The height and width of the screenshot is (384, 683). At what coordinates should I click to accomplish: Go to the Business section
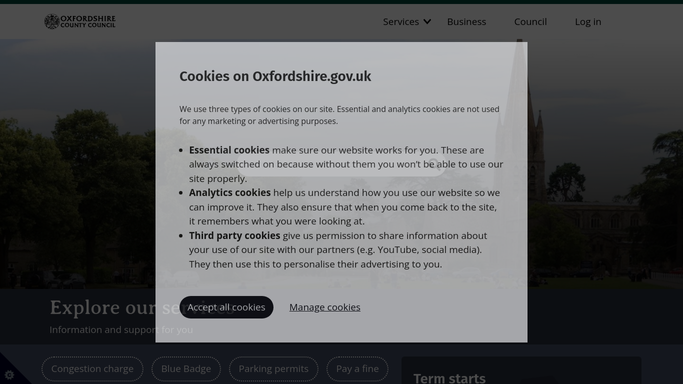[467, 22]
